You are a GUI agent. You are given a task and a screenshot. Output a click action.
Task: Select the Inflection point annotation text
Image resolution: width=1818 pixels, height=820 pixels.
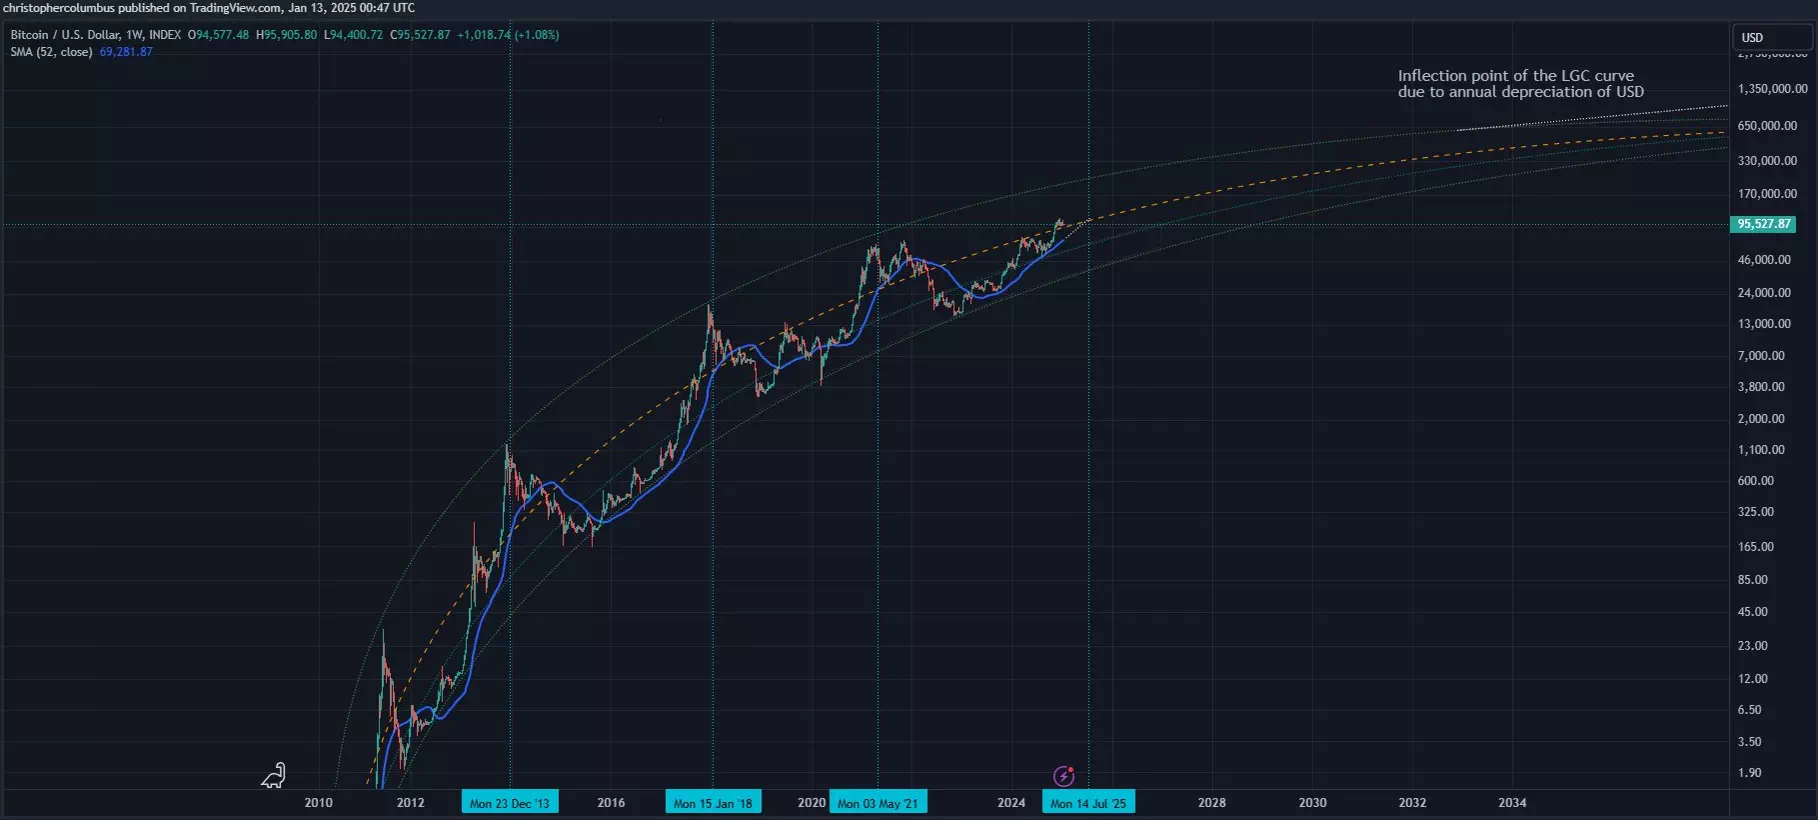1519,84
